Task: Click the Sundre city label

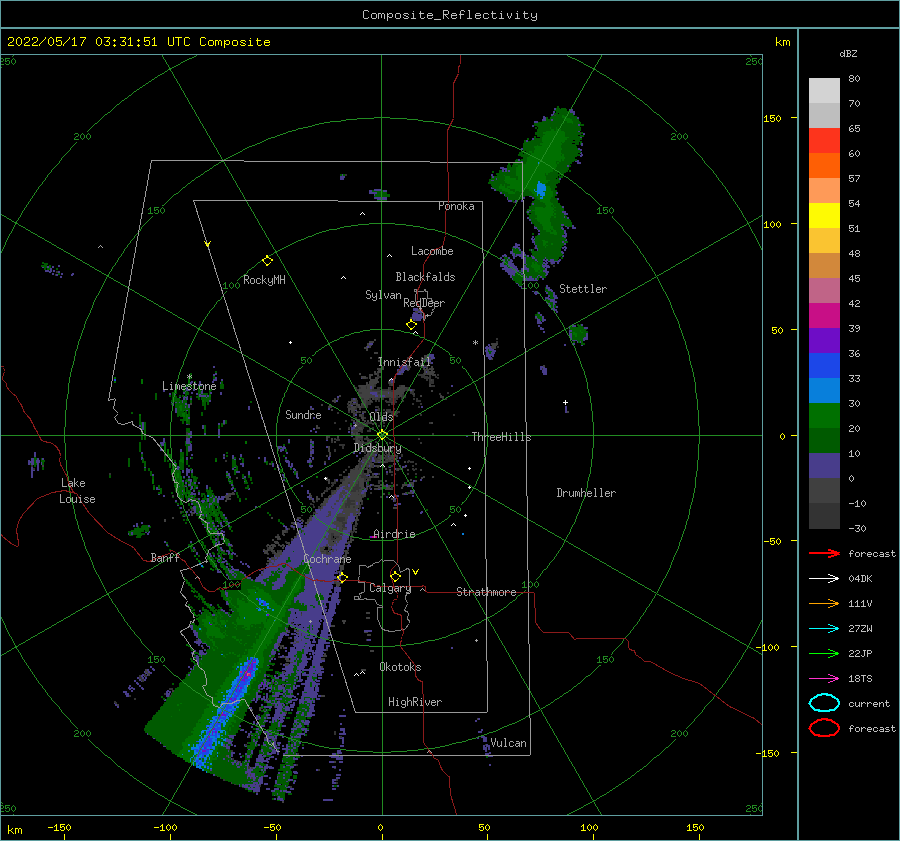Action: (303, 414)
